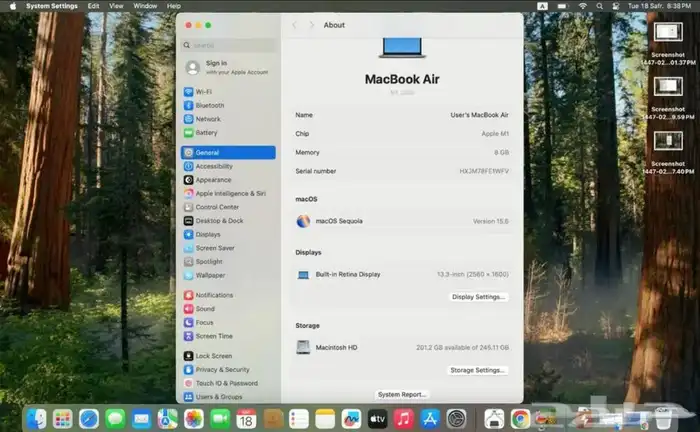Viewport: 700px width, 432px height.
Task: Select Screenshot 9.59 PM desktop file
Action: (x=668, y=98)
